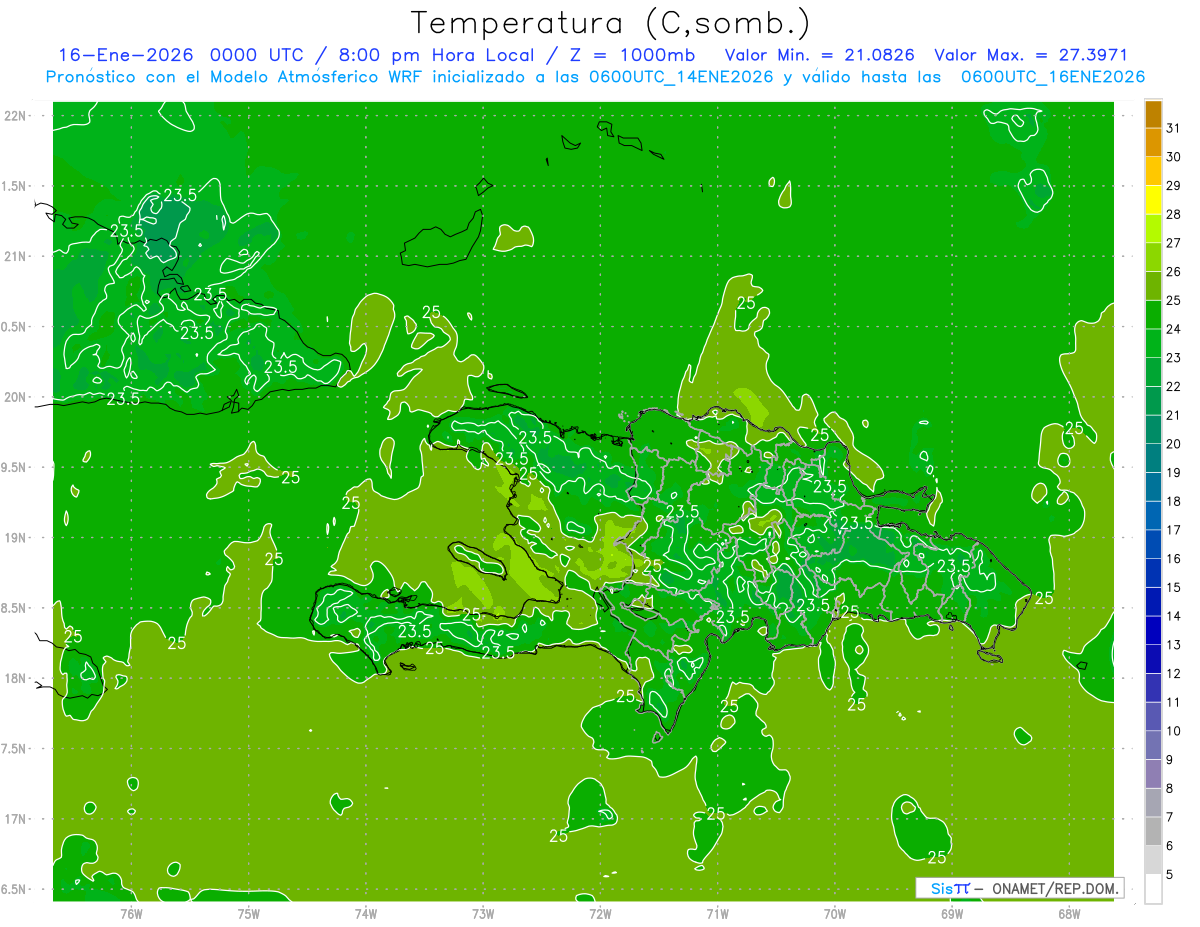Click the white colorbar swatch below 5

[x=1154, y=889]
